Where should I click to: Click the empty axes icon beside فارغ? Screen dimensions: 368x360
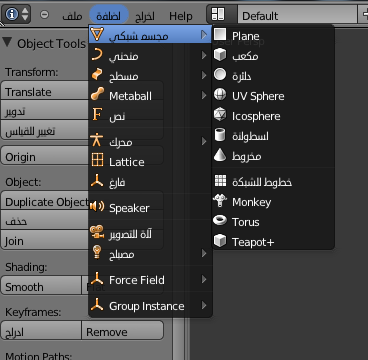coord(97,181)
